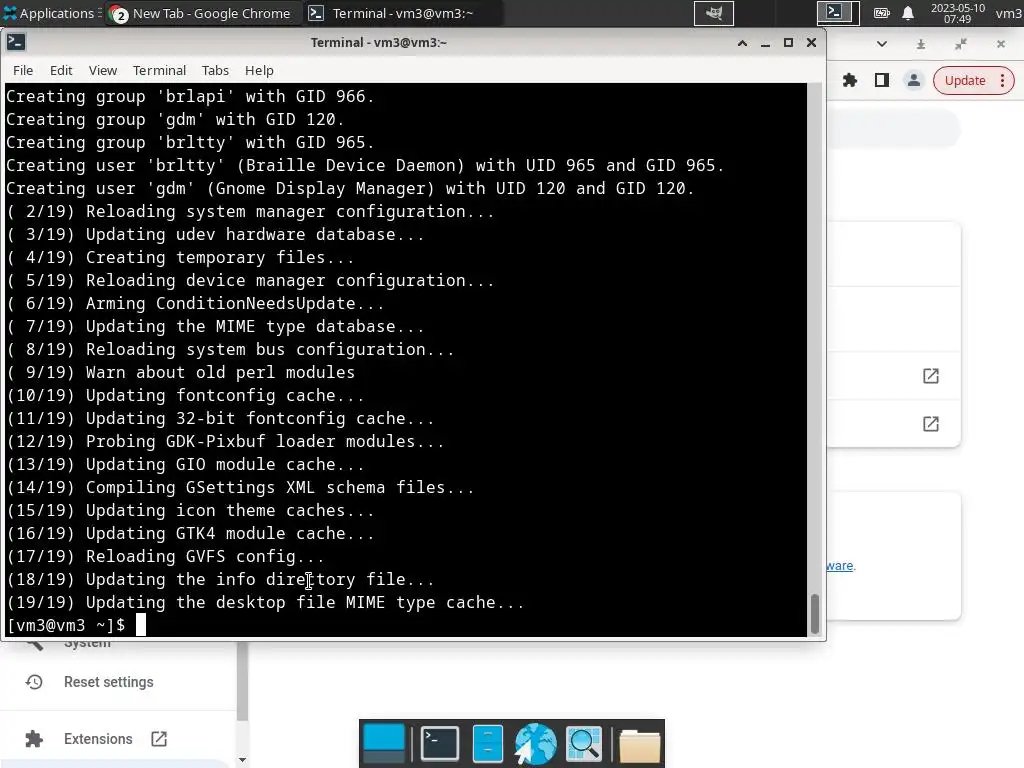Click the text 'Updating GTK4 module cache...'
Viewport: 1024px width, 768px height.
pos(230,533)
